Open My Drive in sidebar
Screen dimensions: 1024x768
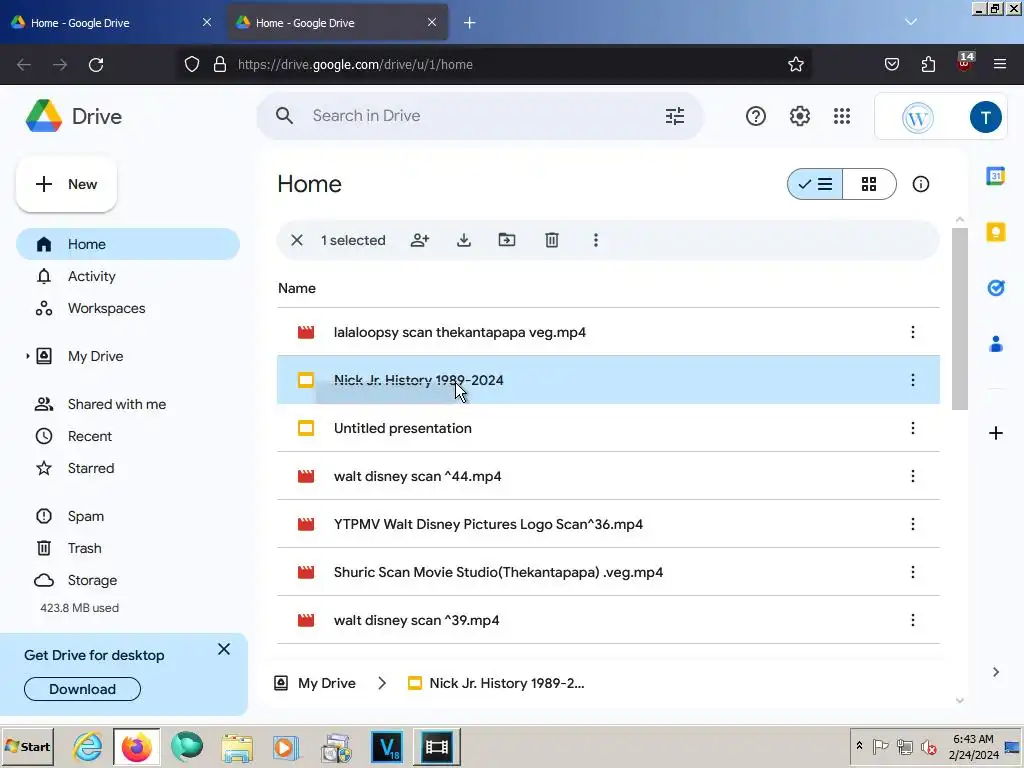(x=128, y=356)
